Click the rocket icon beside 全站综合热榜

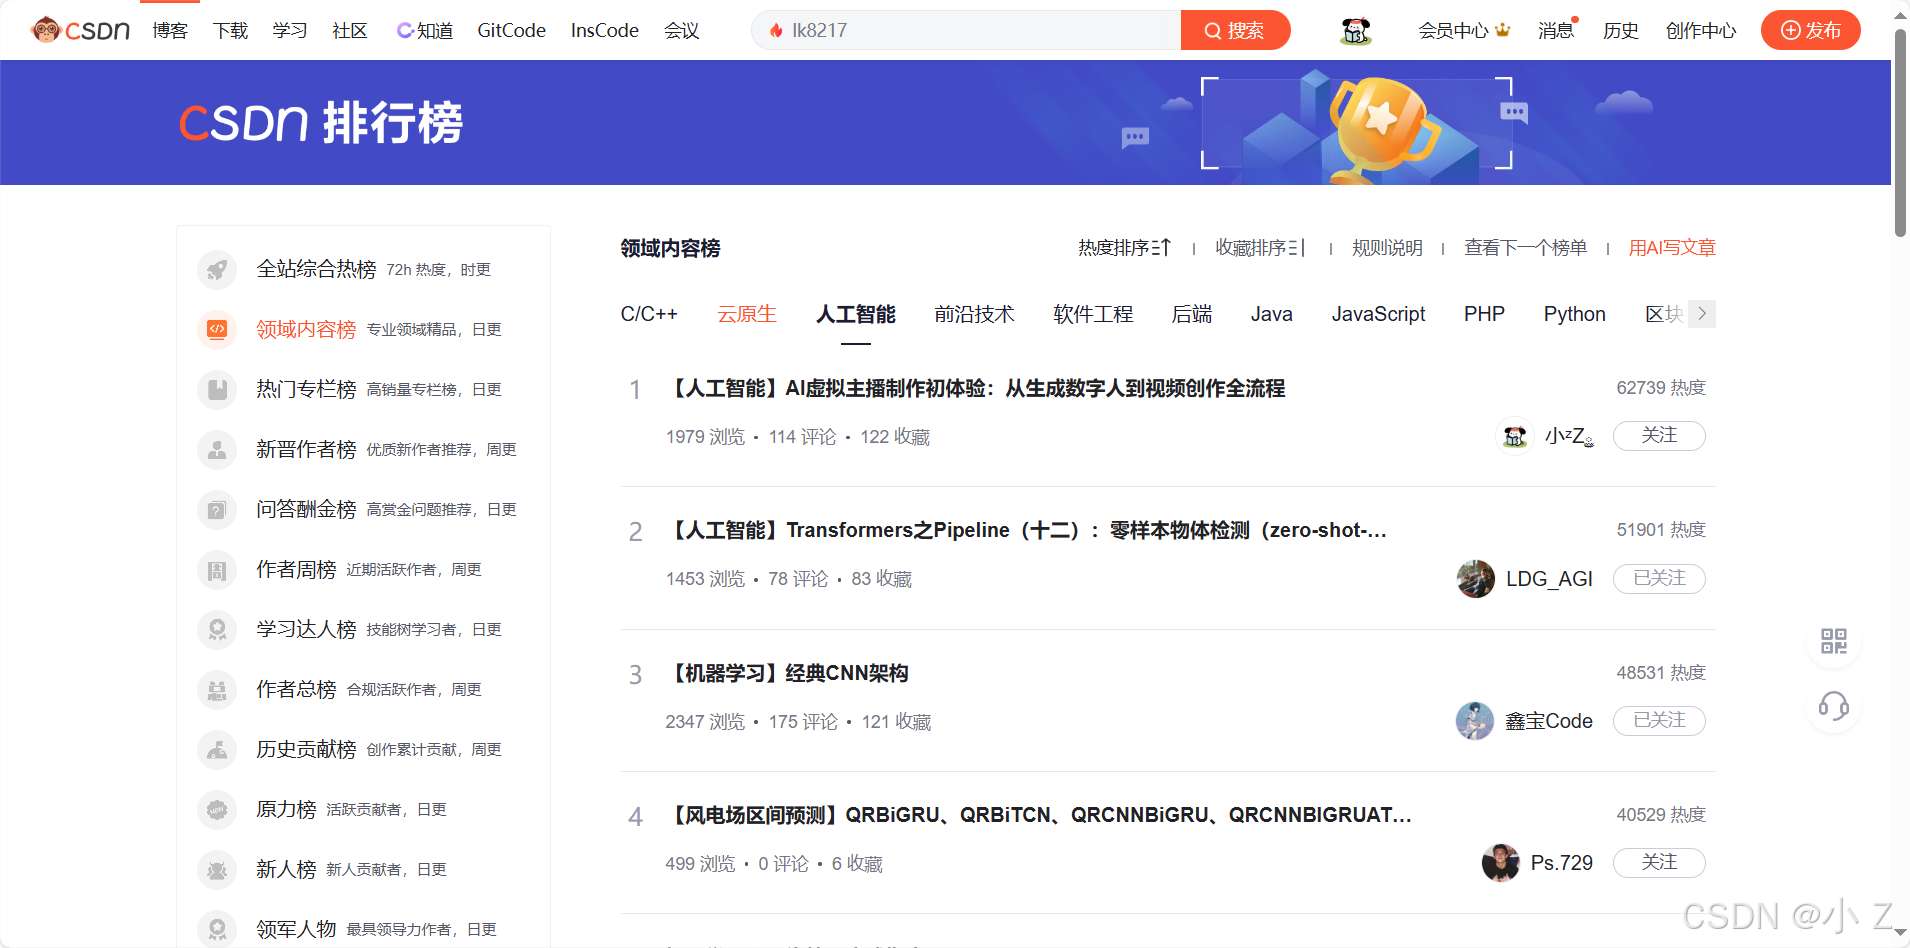tap(217, 269)
